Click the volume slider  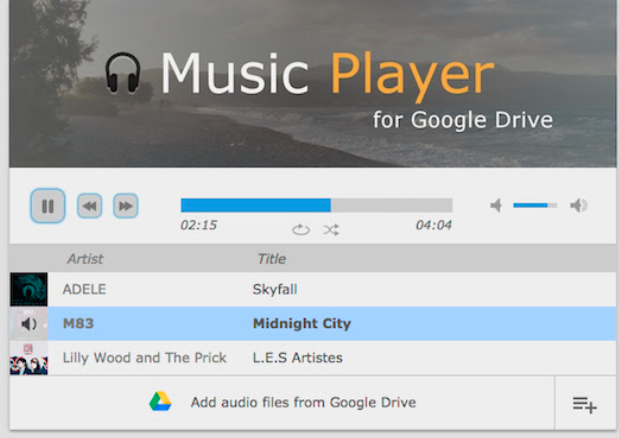point(535,205)
